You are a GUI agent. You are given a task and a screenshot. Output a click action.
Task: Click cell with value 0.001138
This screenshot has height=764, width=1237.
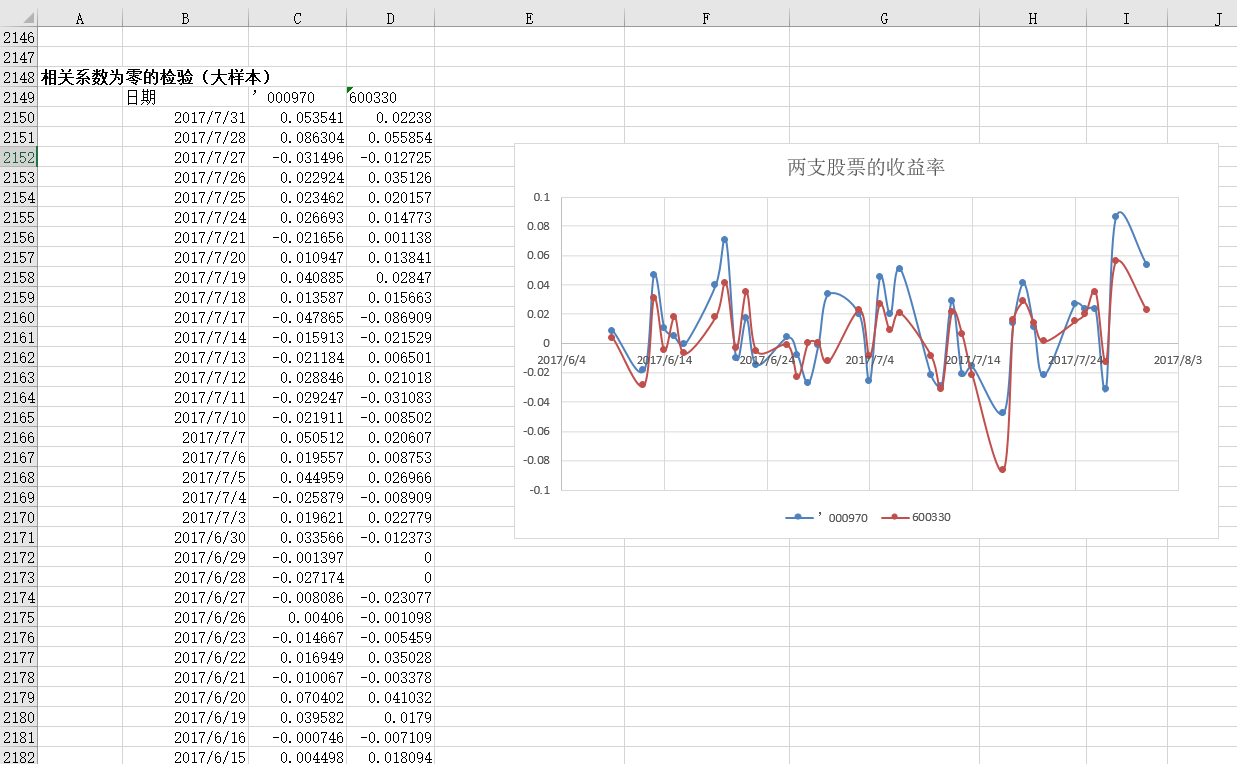(391, 237)
